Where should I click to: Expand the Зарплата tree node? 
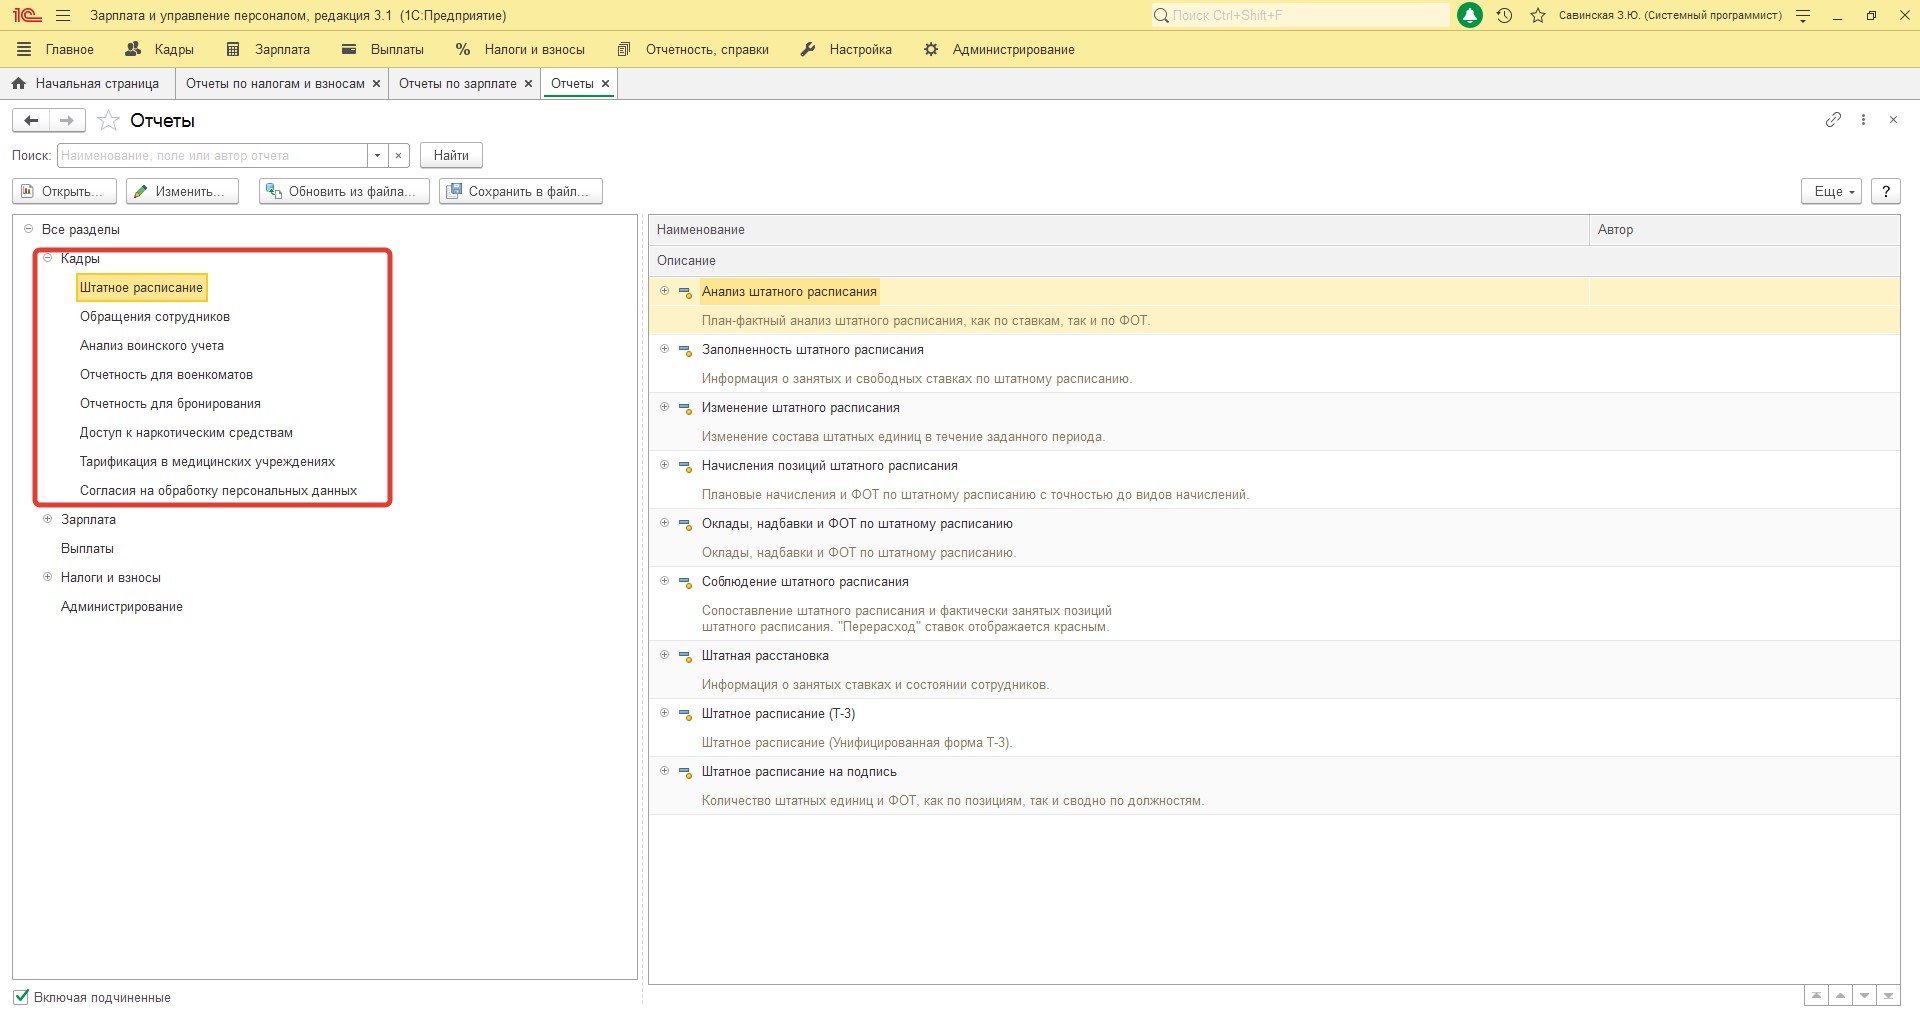(47, 519)
